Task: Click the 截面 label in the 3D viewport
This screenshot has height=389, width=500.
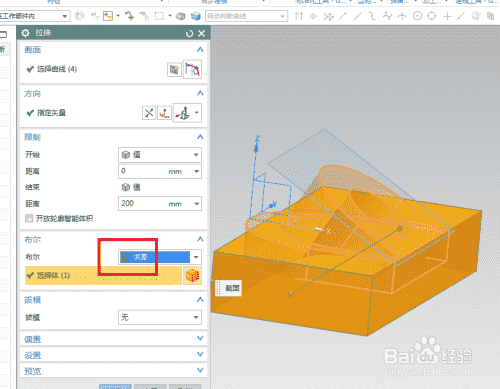Action: pos(233,288)
